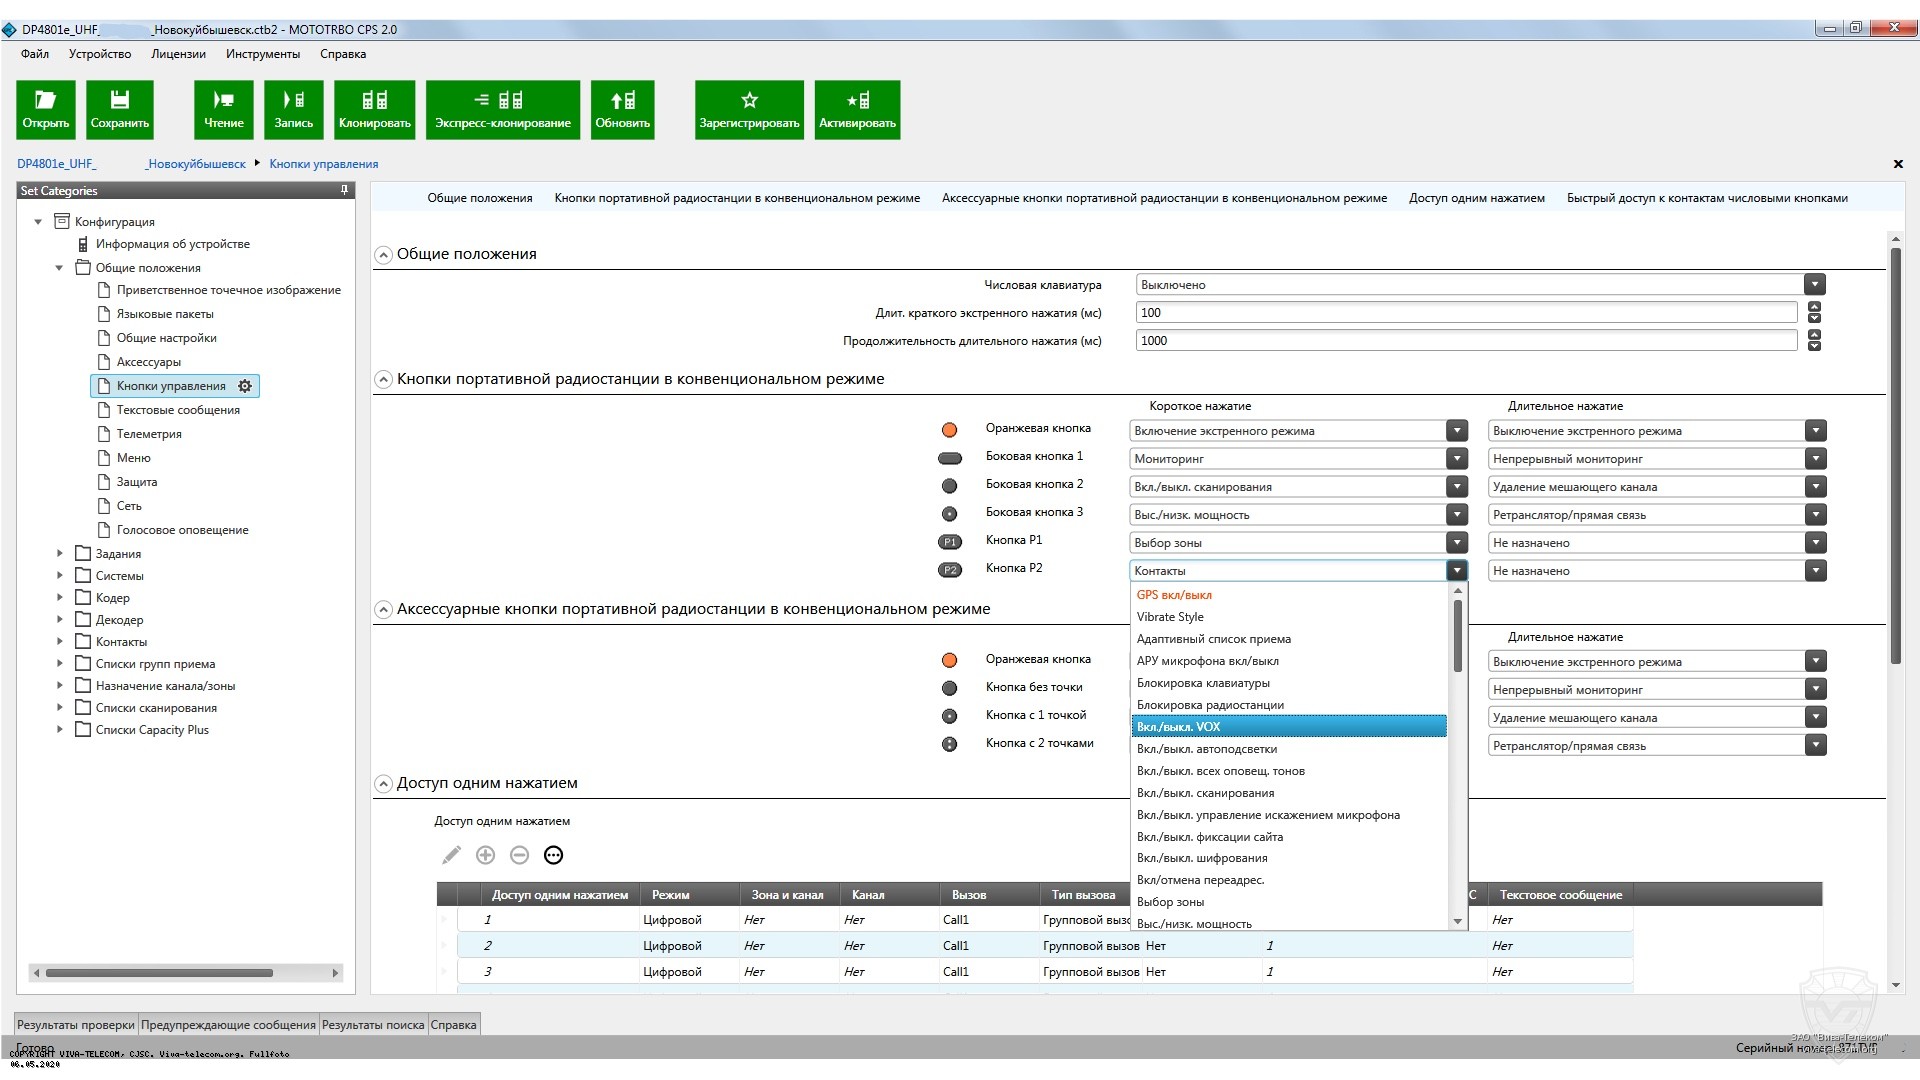Collapse the Общие положения section
The image size is (1920, 1080).
pos(383,255)
